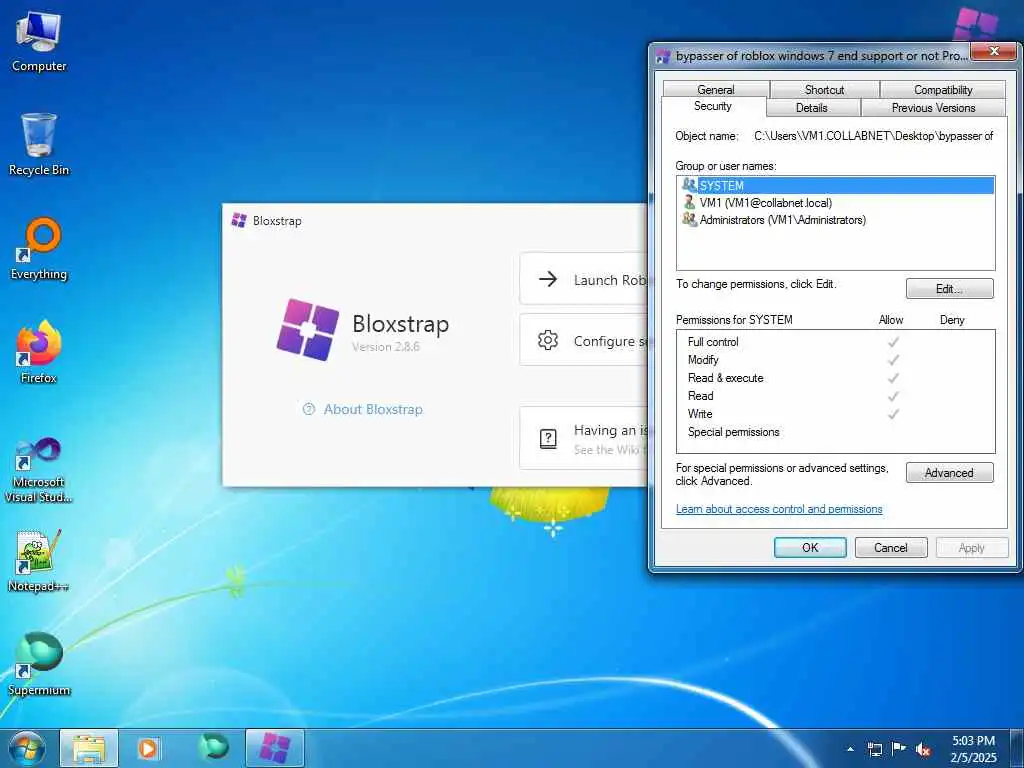1024x768 pixels.
Task: Select the Security tab
Action: [x=712, y=106]
